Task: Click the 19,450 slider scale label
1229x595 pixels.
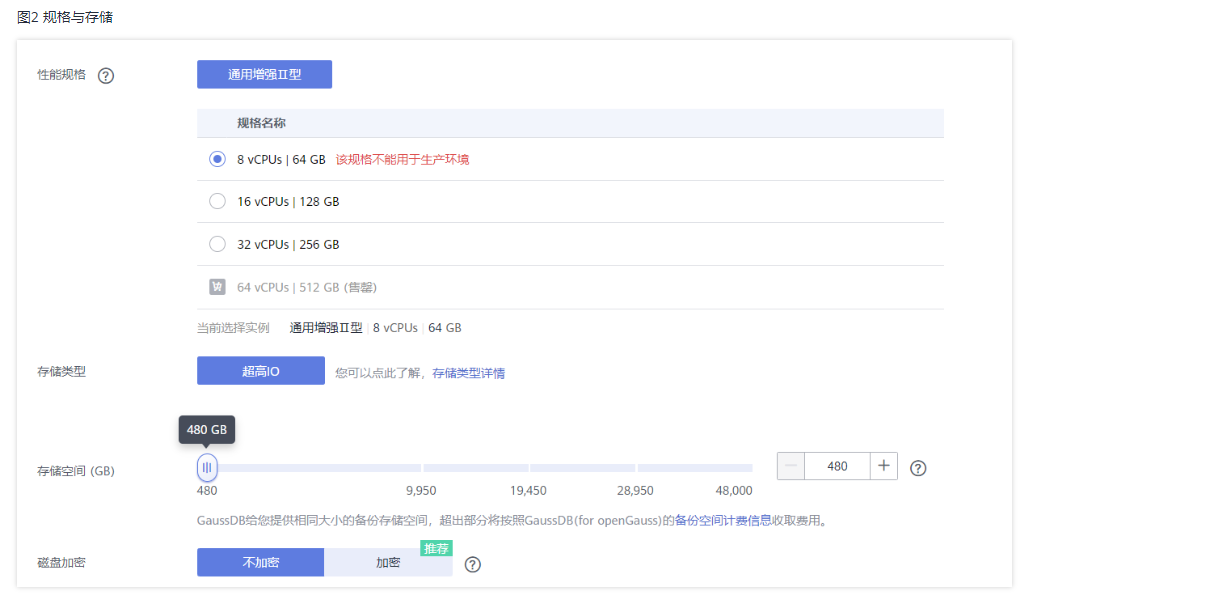Action: (528, 491)
